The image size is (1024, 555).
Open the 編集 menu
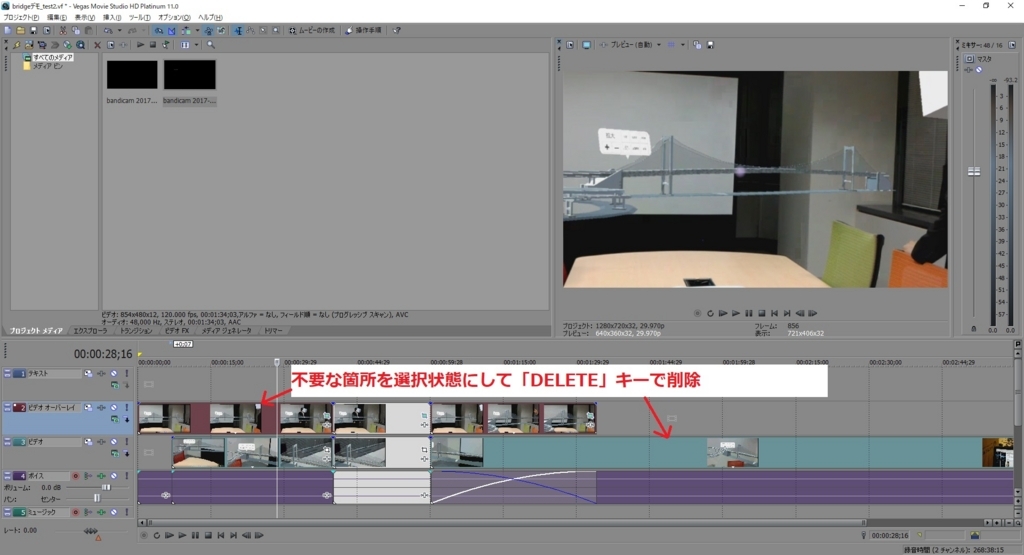click(57, 18)
